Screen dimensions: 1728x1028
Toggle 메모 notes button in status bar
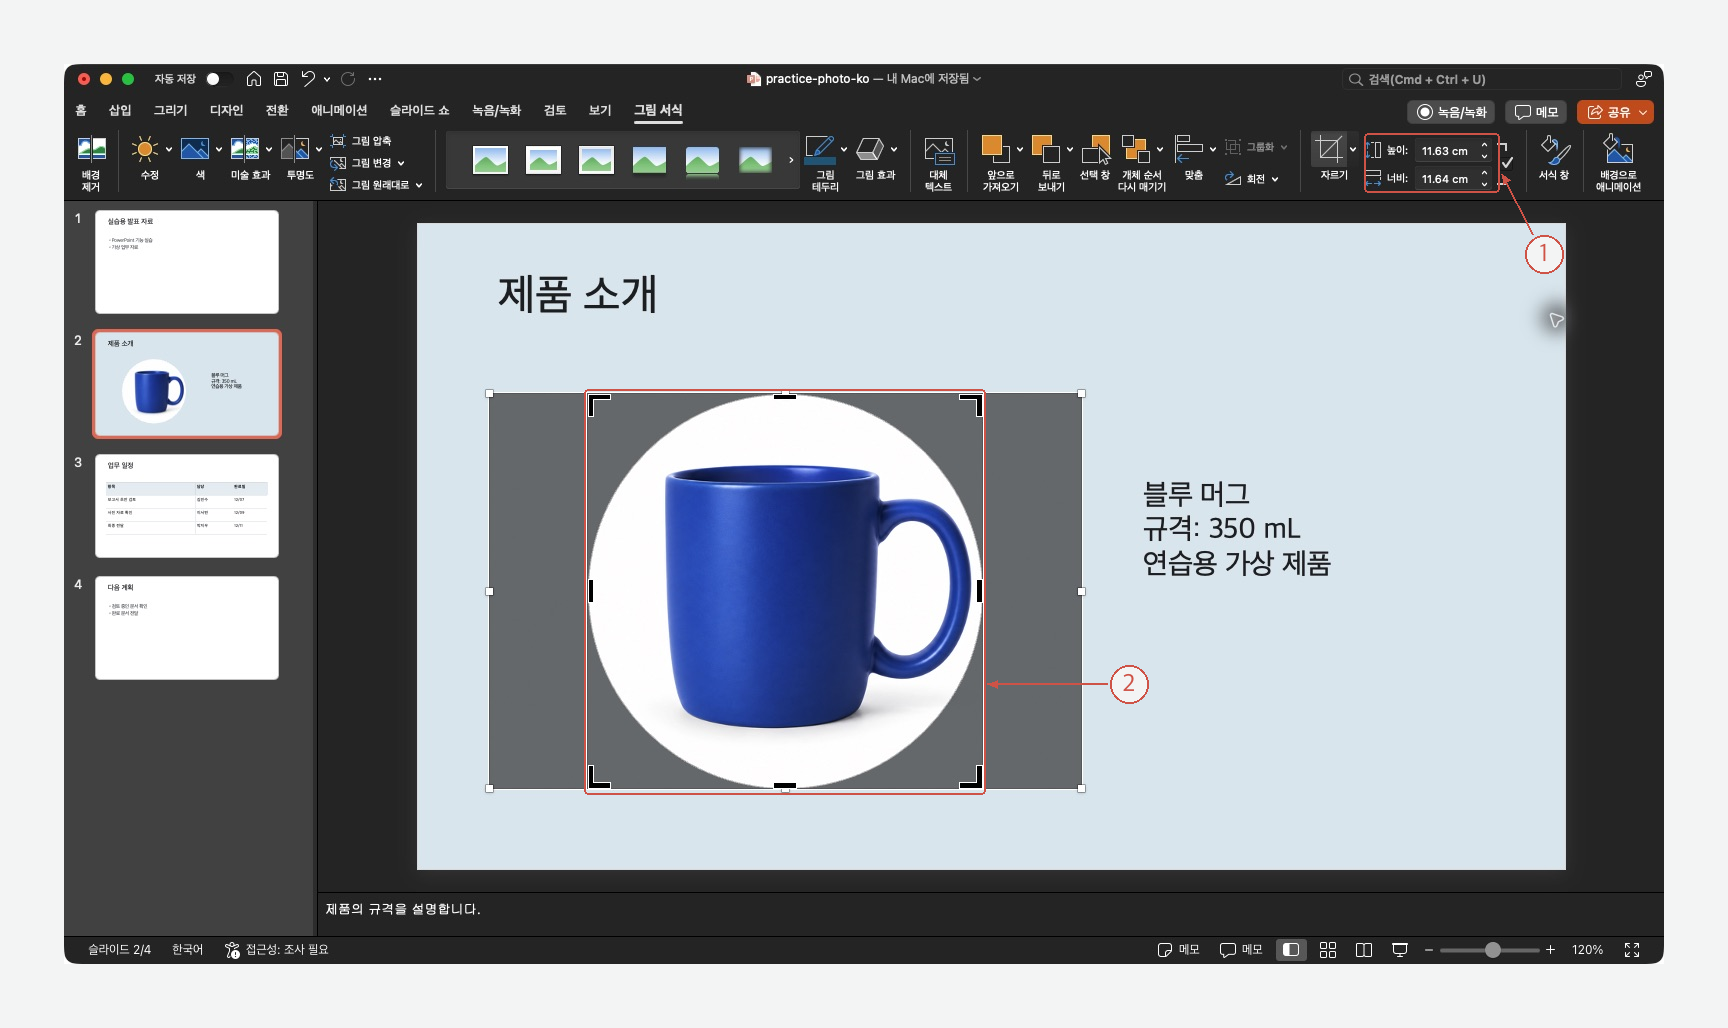click(x=1178, y=950)
